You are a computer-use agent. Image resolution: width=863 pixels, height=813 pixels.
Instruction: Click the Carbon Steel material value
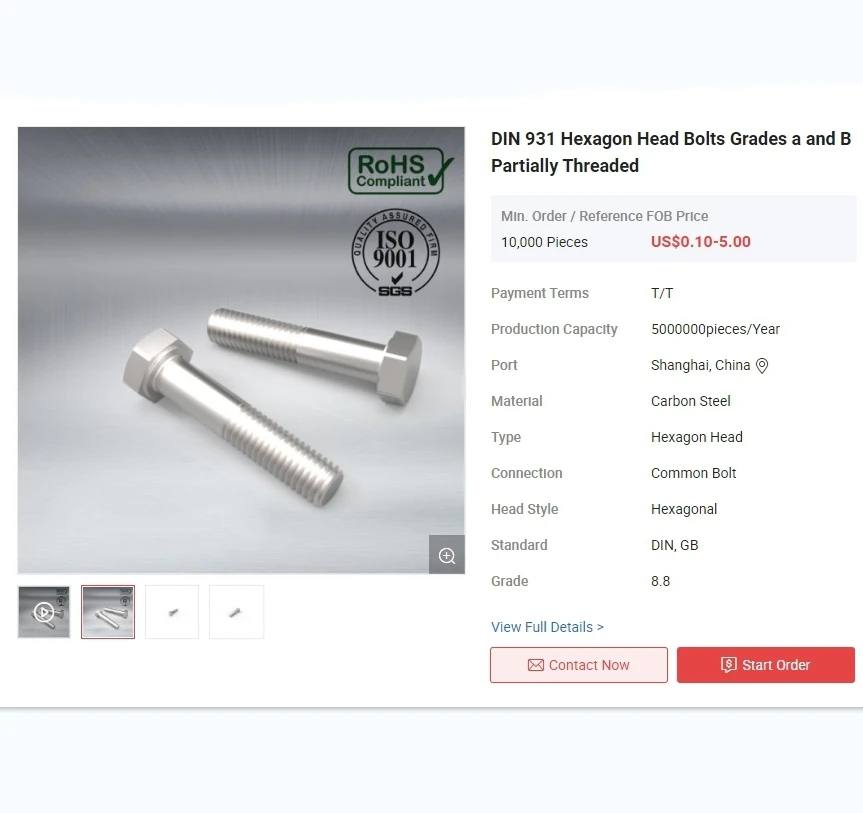(691, 401)
